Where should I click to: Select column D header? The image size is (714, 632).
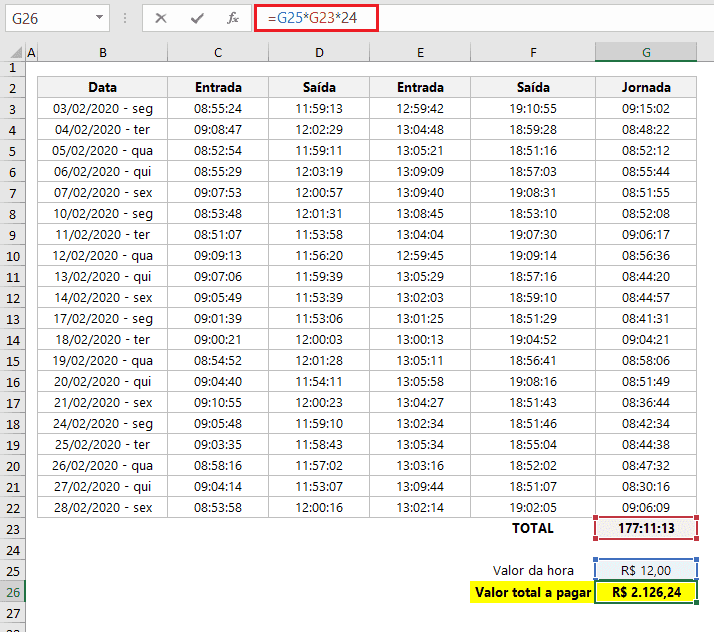[319, 53]
